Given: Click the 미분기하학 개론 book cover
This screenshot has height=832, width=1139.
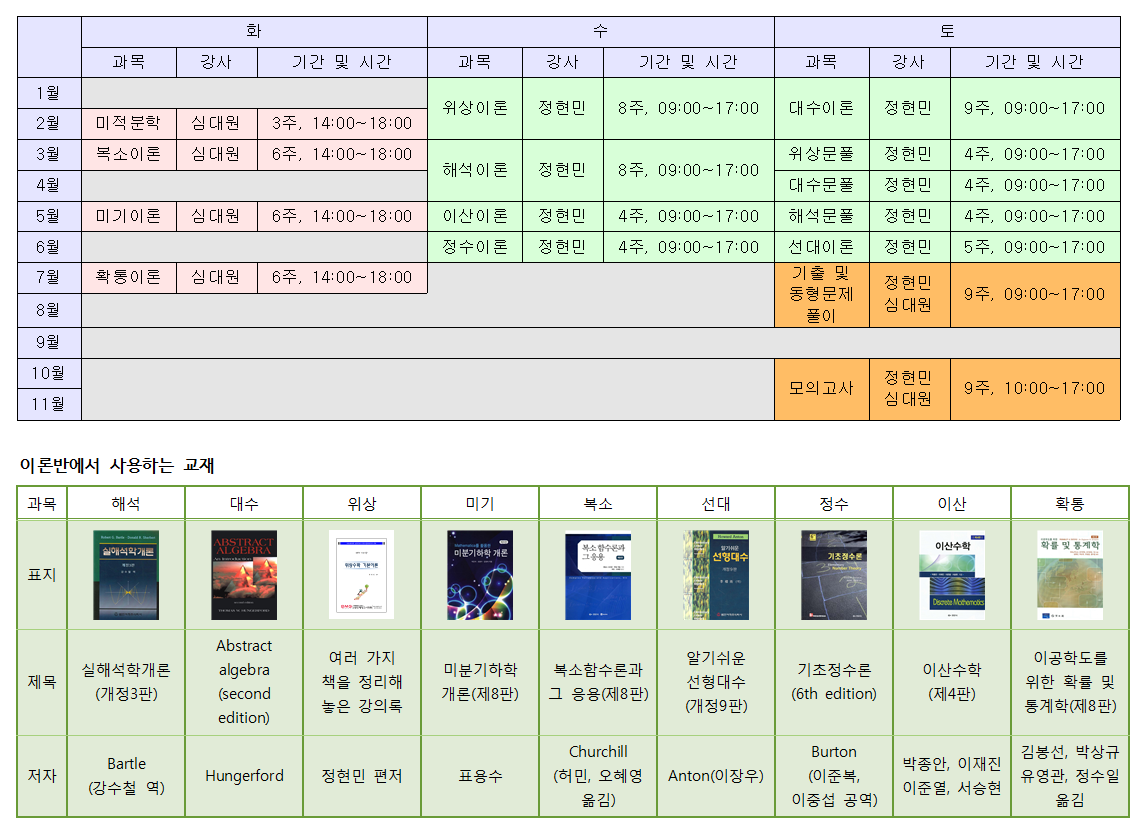Looking at the screenshot, I should tap(480, 575).
